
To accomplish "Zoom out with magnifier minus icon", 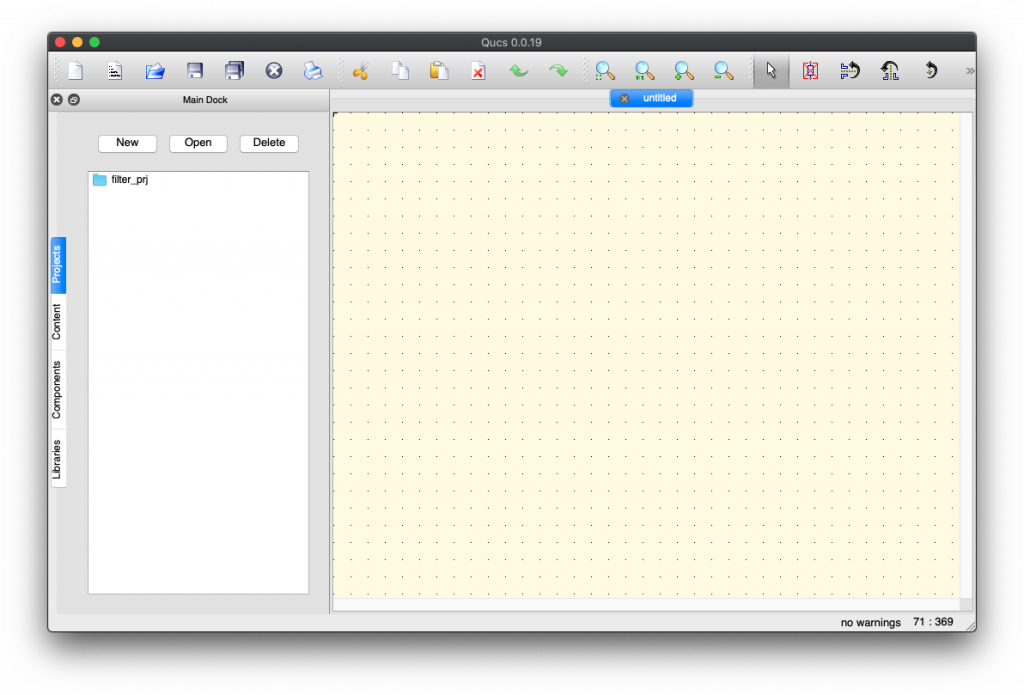I will (x=723, y=71).
